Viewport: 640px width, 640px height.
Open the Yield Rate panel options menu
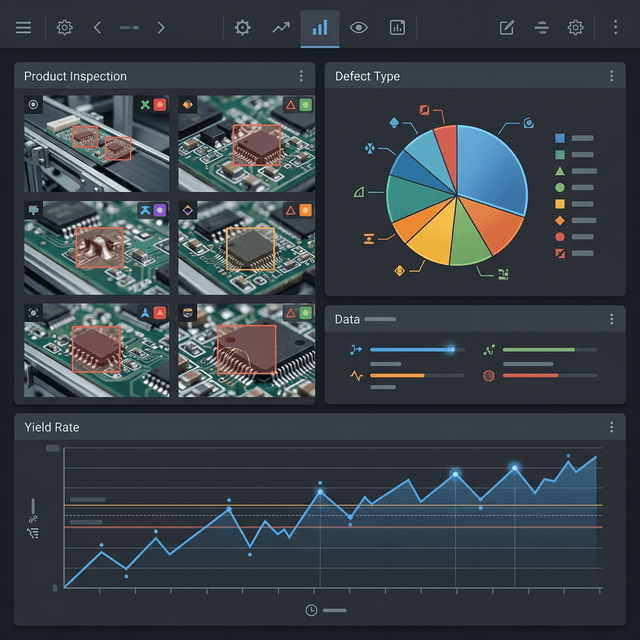612,427
